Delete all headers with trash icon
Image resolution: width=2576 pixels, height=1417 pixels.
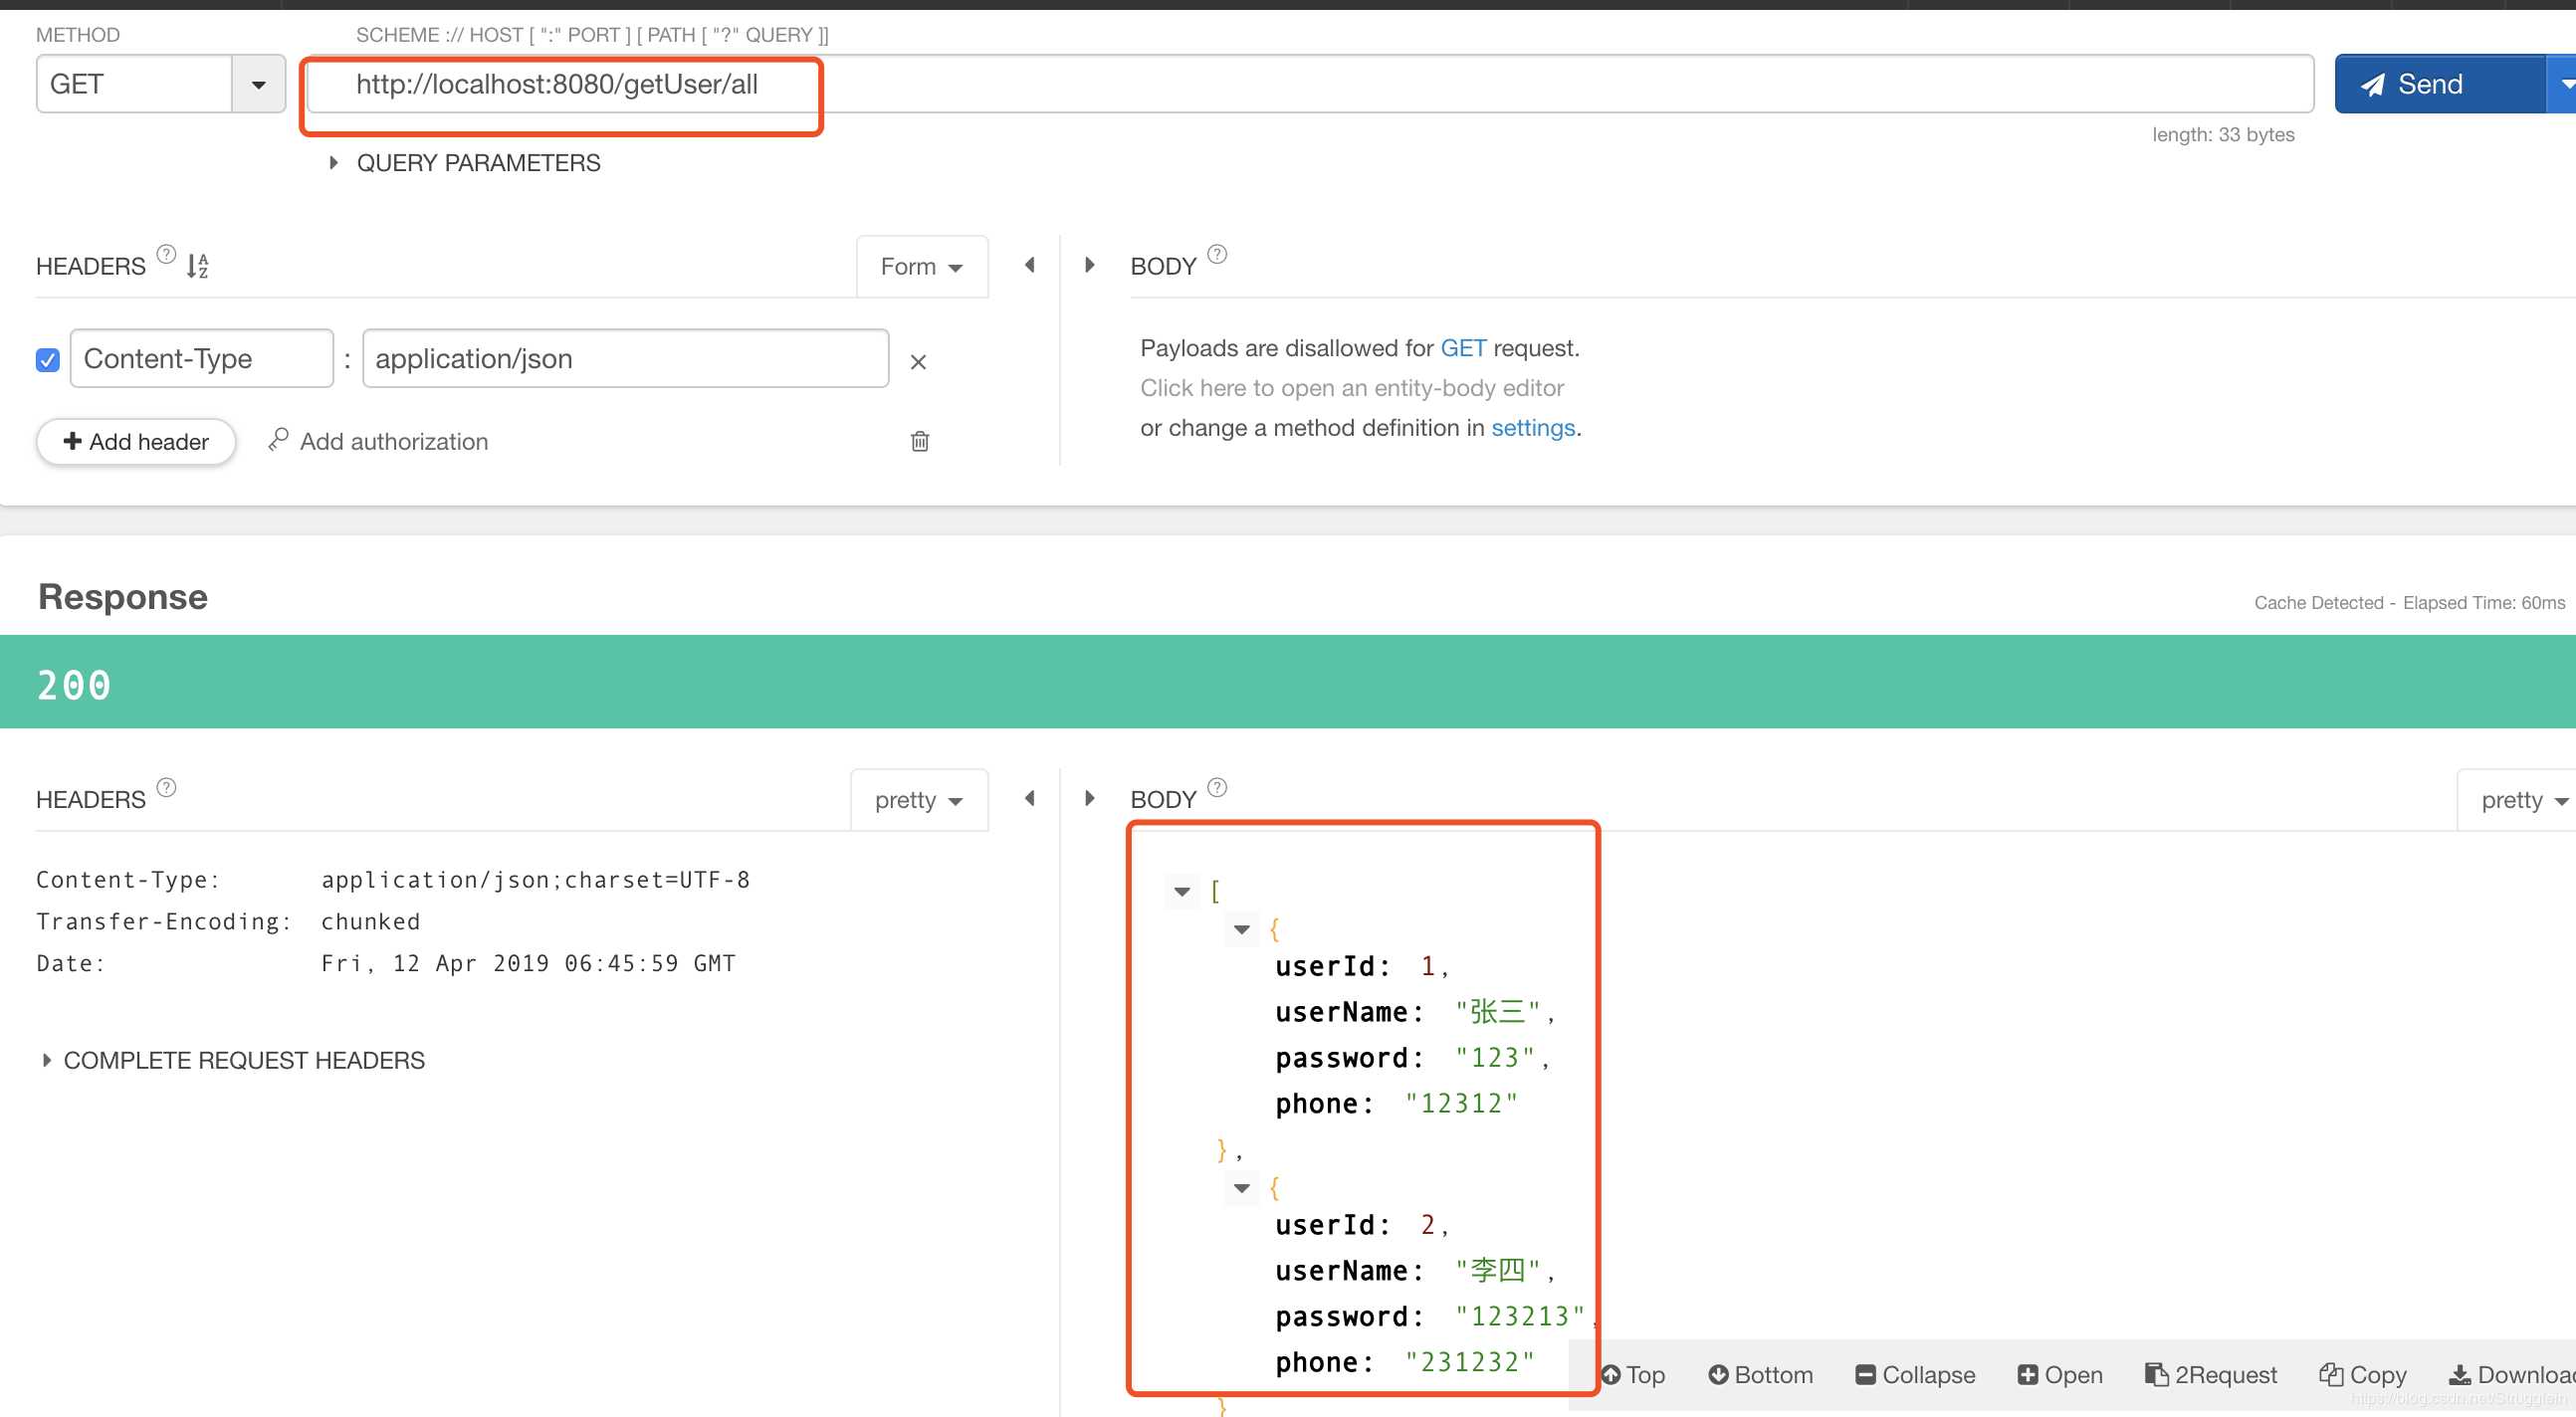(x=920, y=441)
